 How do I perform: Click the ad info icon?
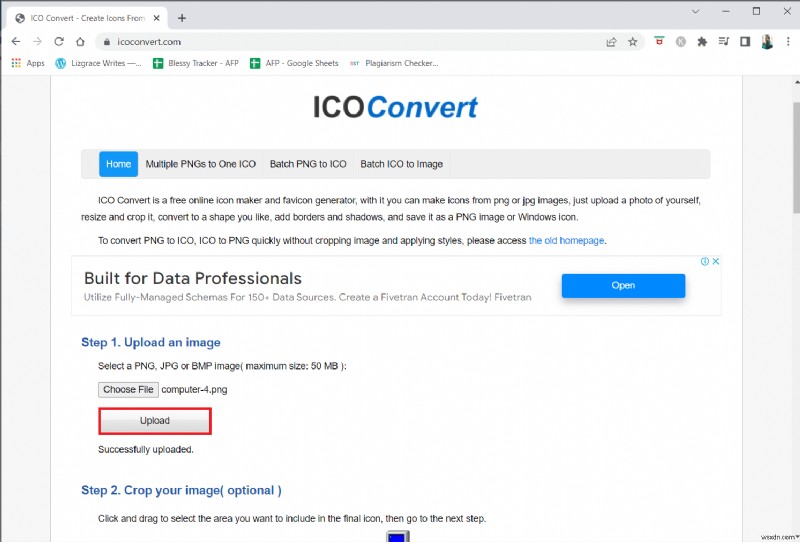point(705,262)
